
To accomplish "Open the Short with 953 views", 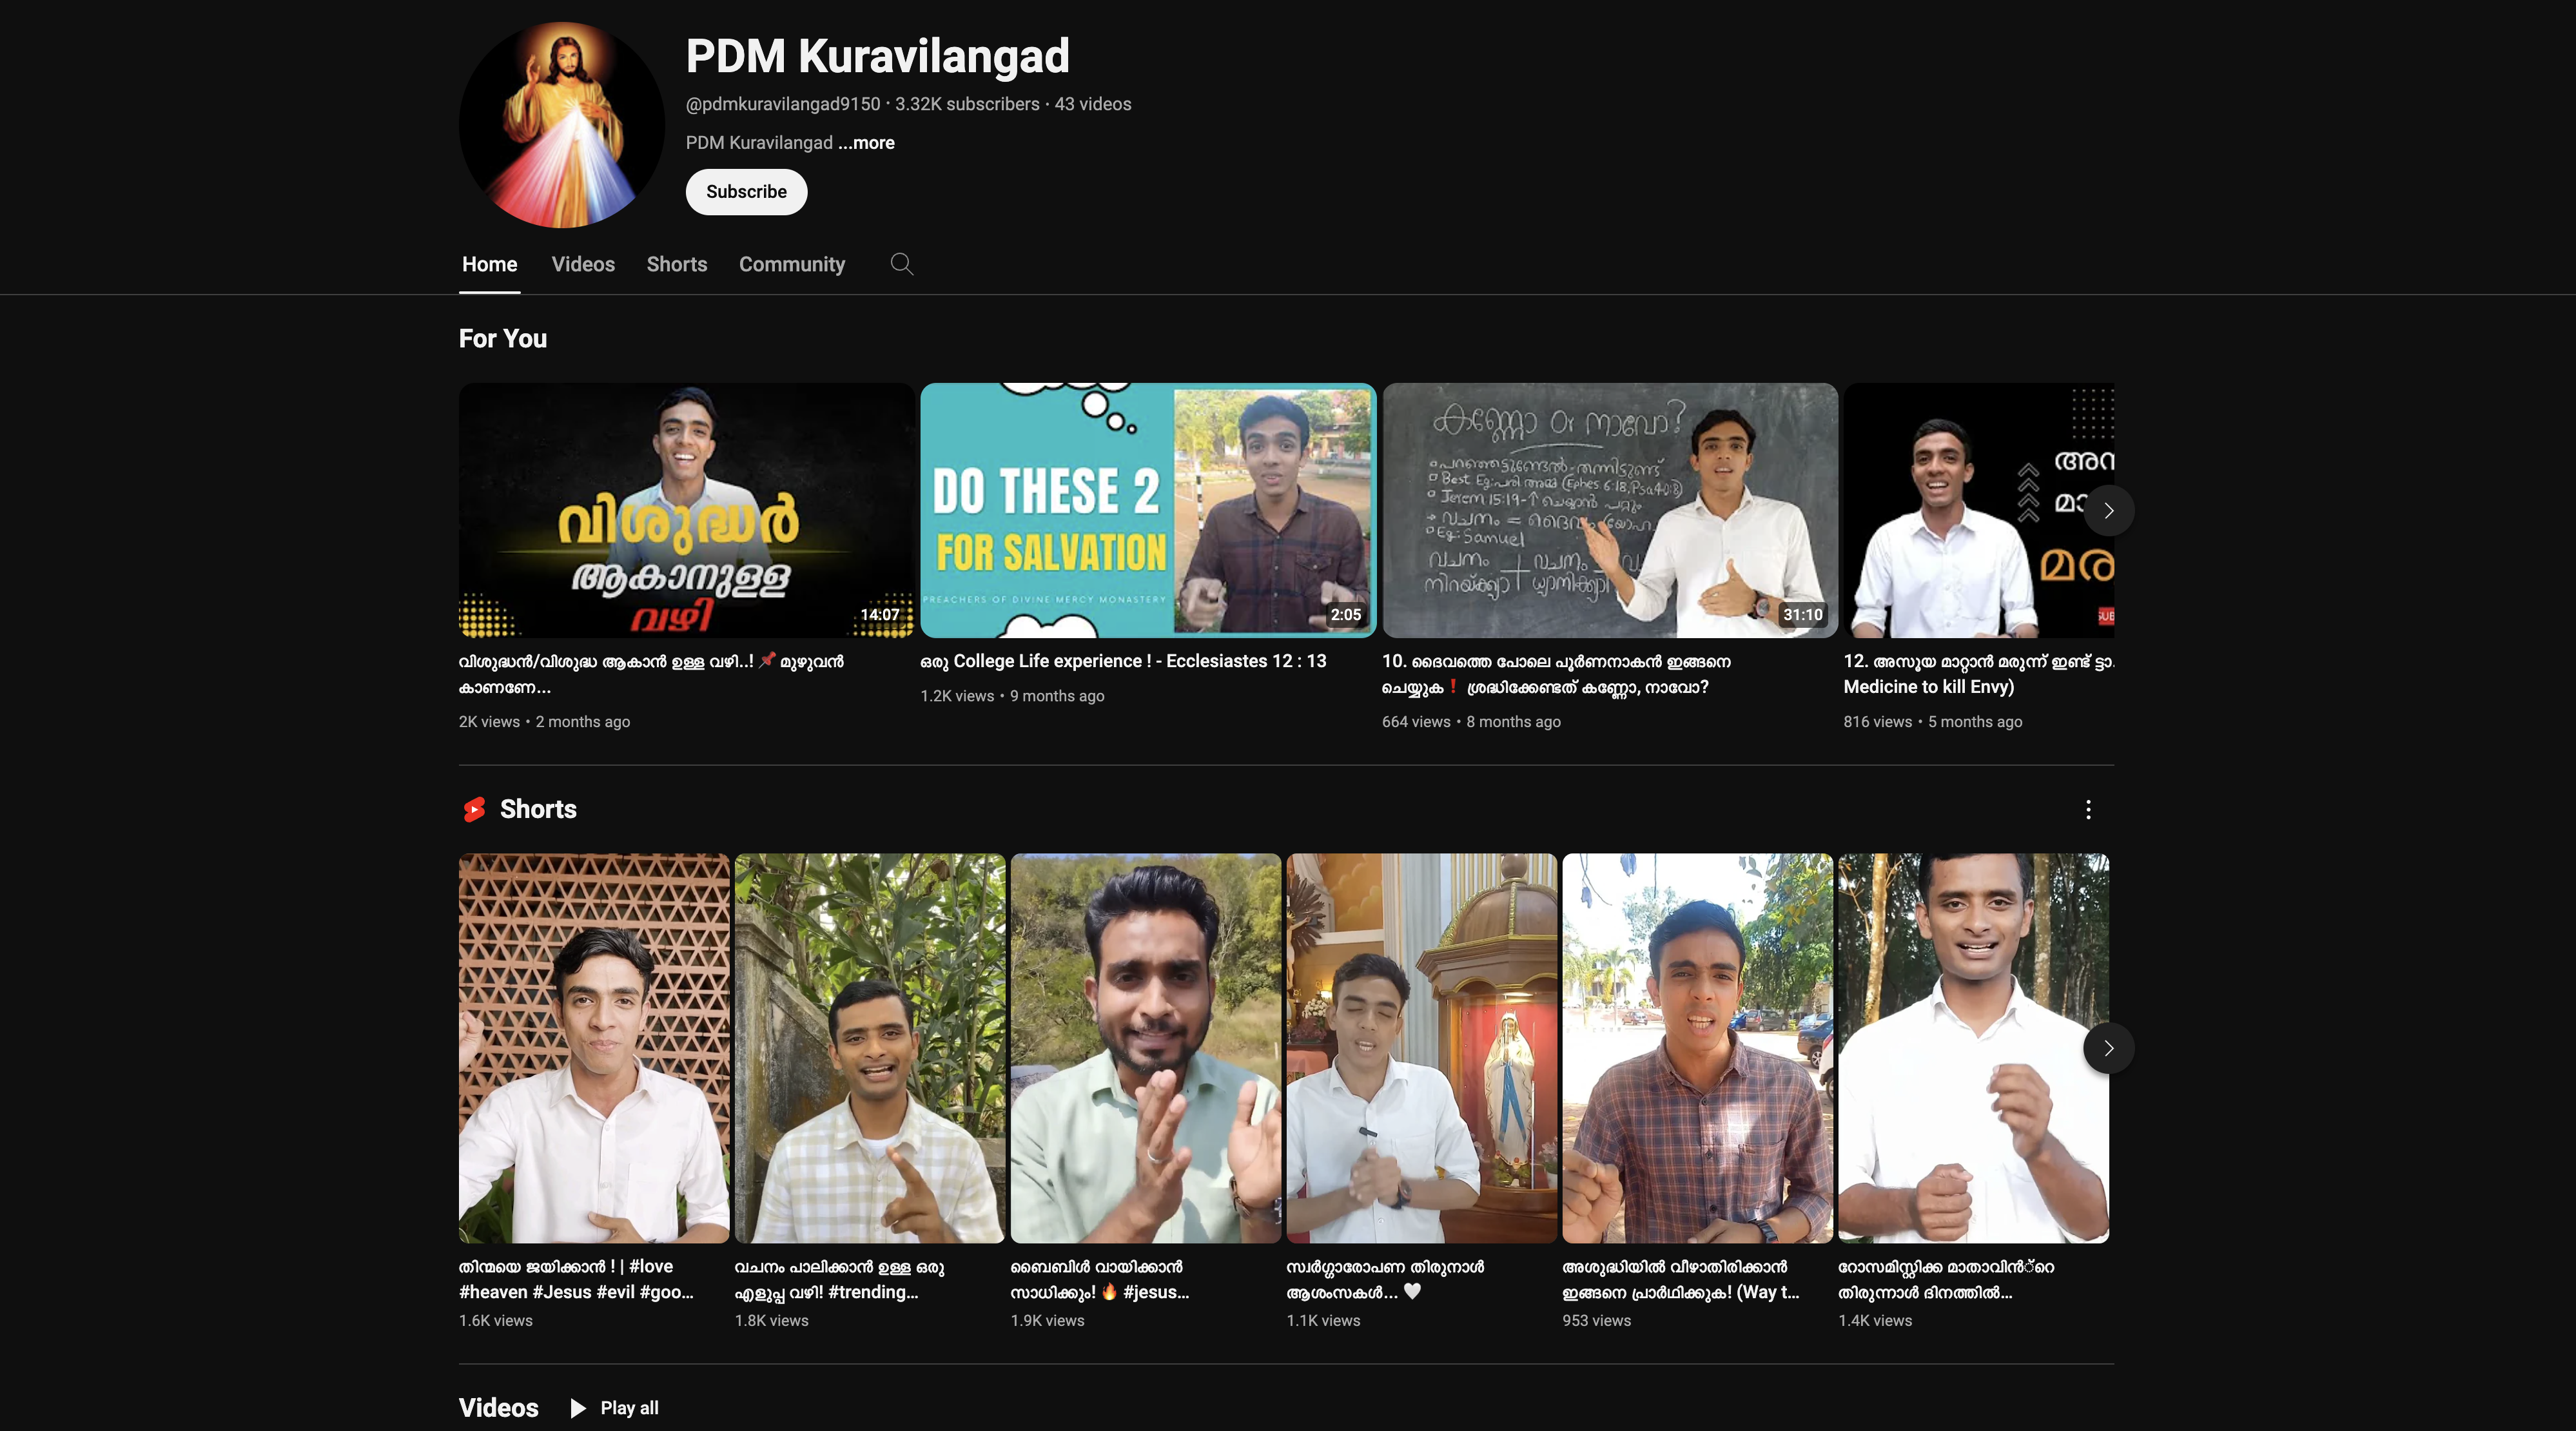I will coord(1697,1048).
